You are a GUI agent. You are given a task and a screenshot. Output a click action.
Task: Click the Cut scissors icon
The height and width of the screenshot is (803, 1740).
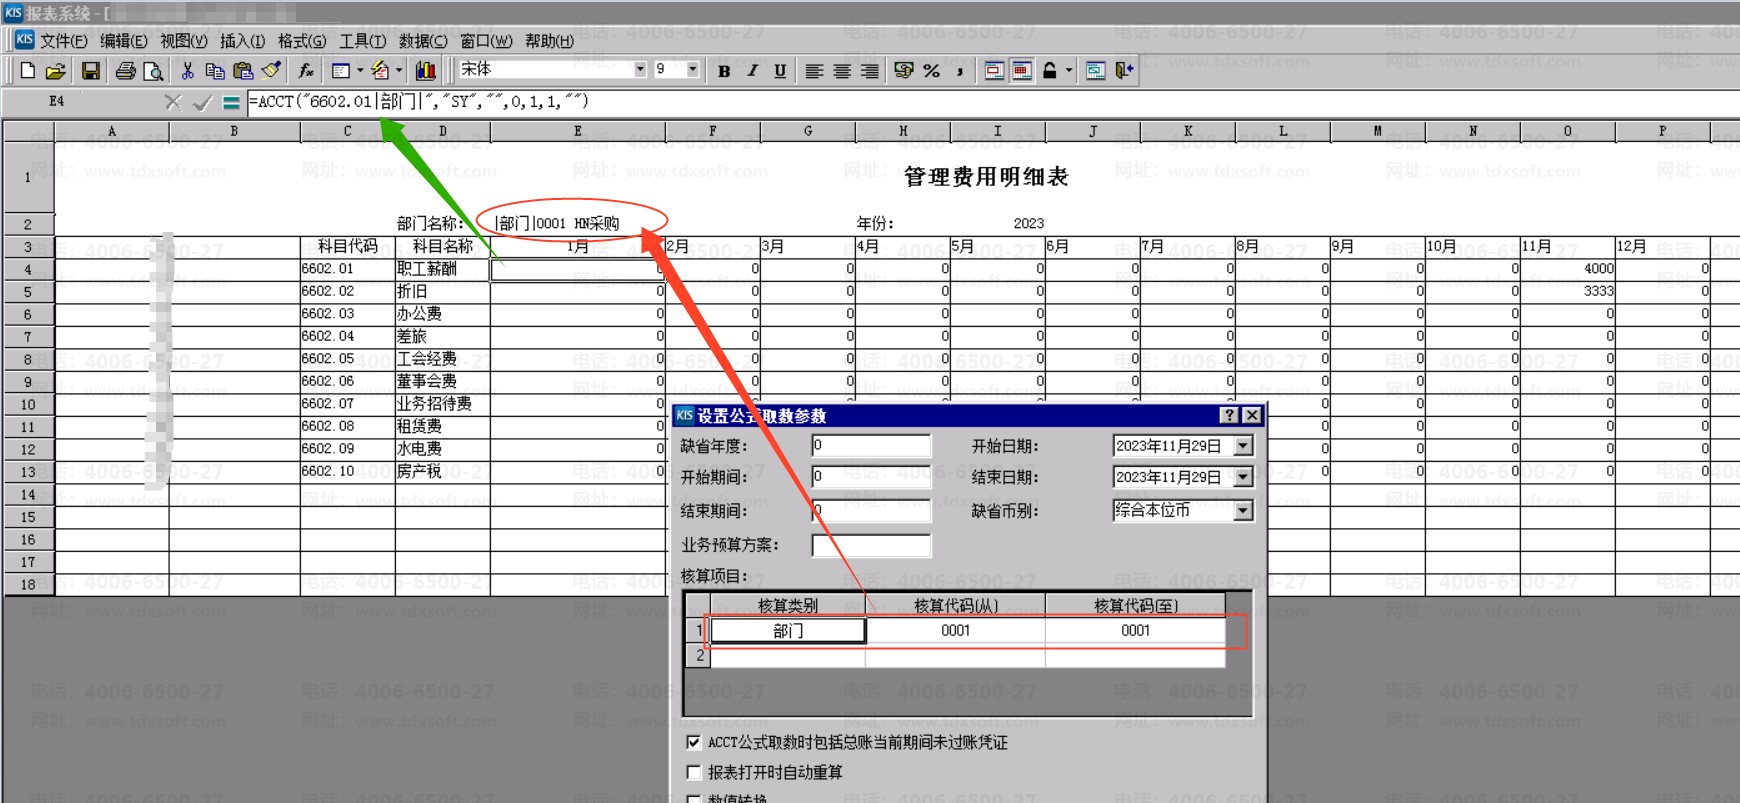click(x=187, y=71)
